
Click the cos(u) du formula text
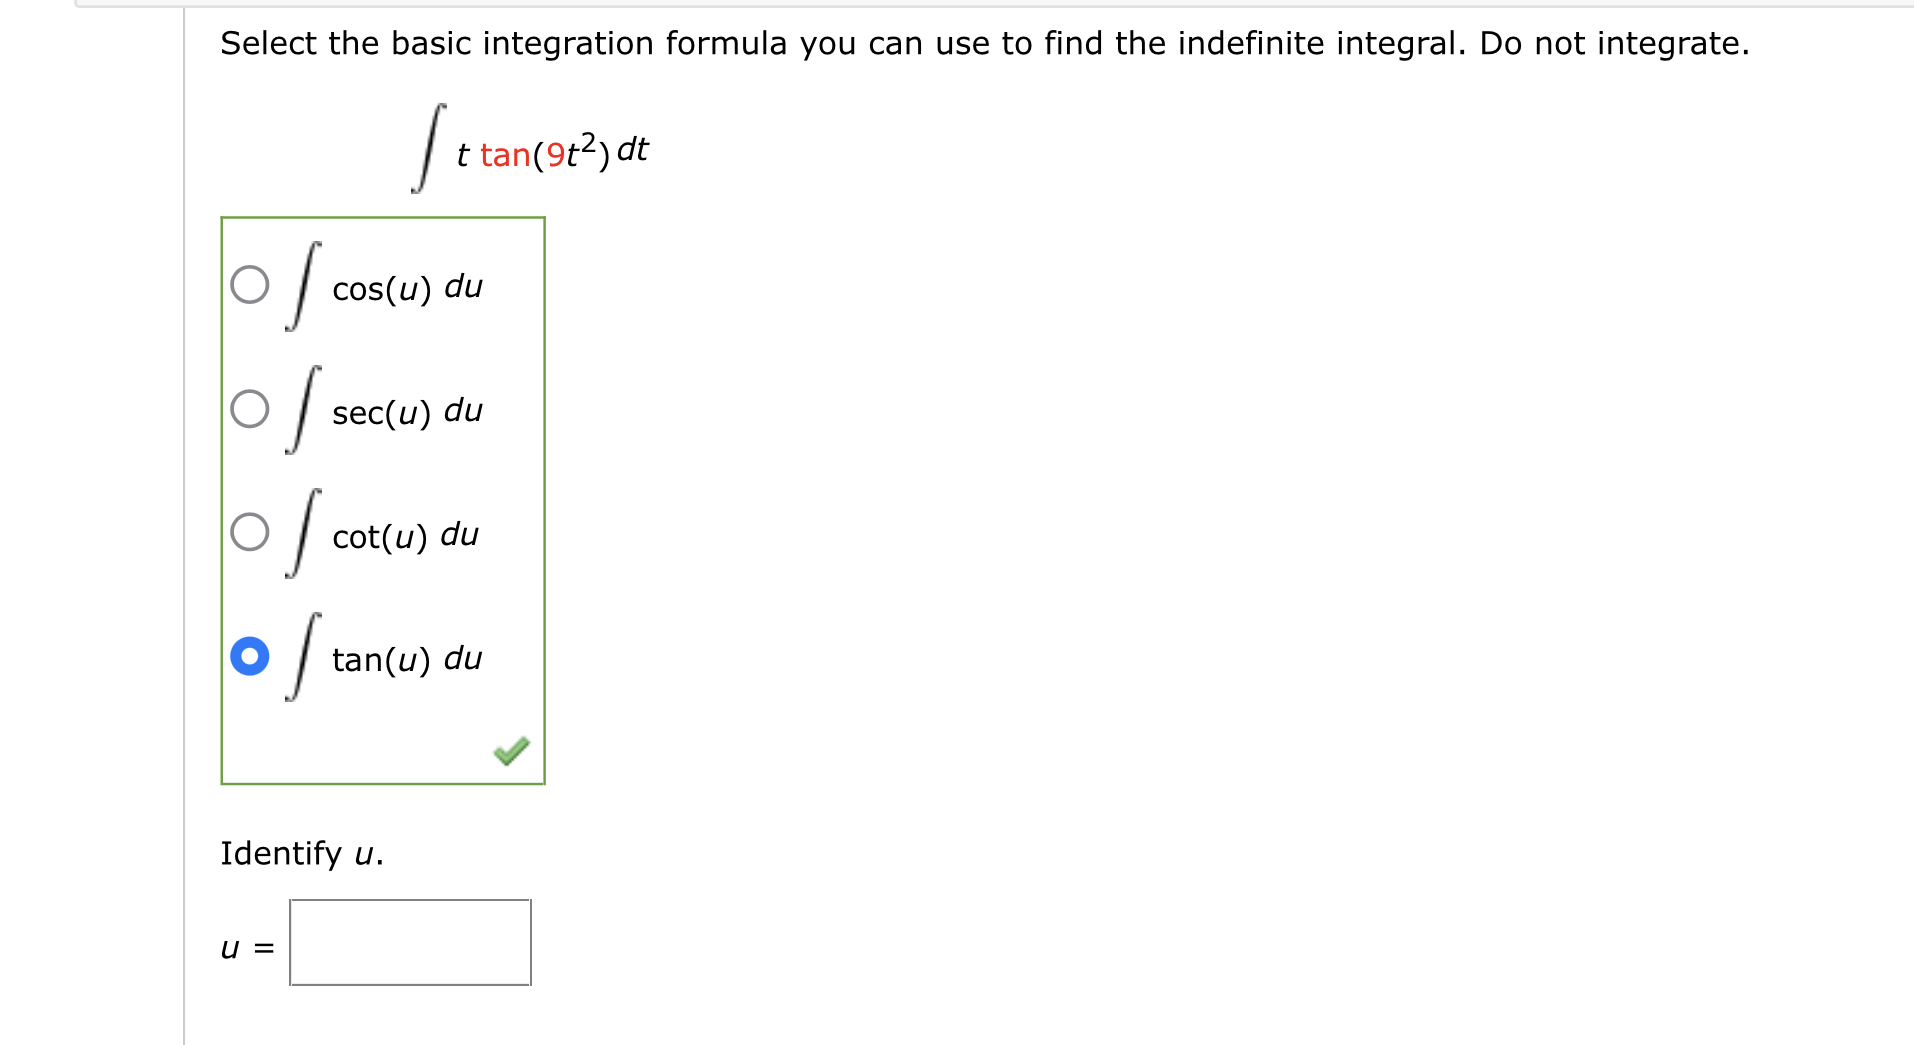(407, 288)
